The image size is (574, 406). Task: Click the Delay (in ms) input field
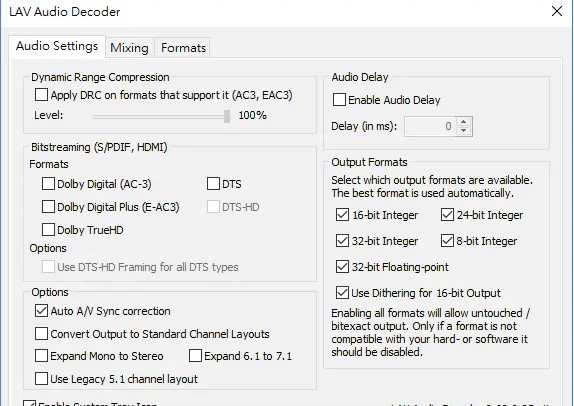pos(430,126)
